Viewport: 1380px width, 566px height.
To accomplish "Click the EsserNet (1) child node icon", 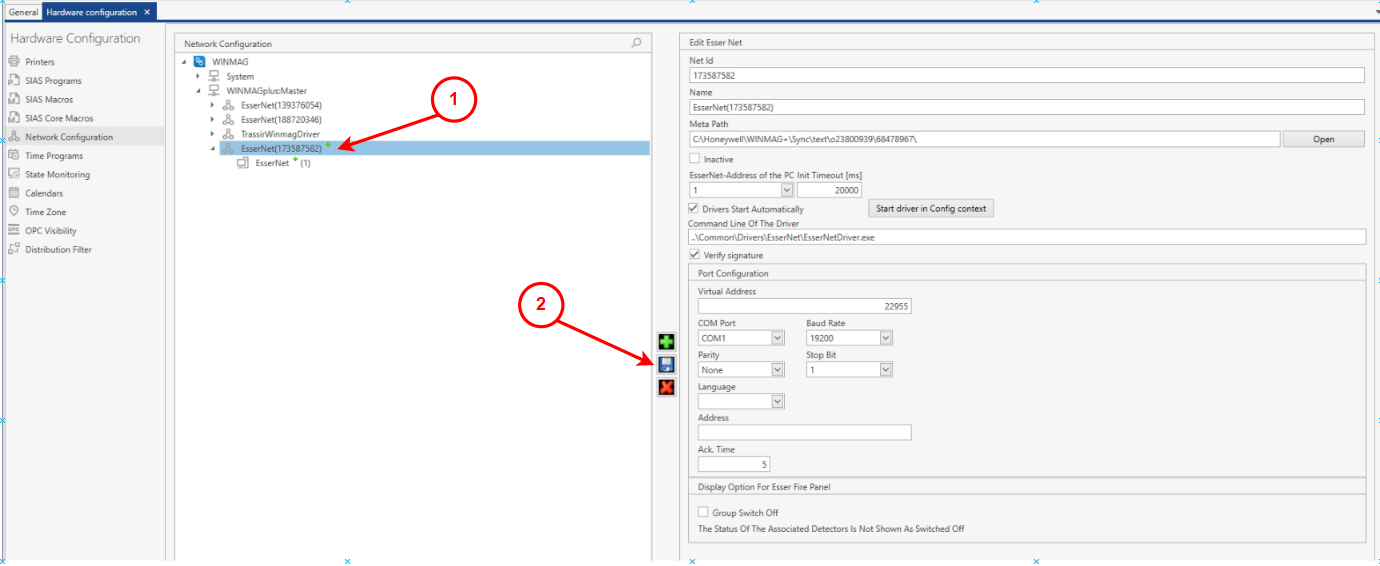I will point(243,163).
